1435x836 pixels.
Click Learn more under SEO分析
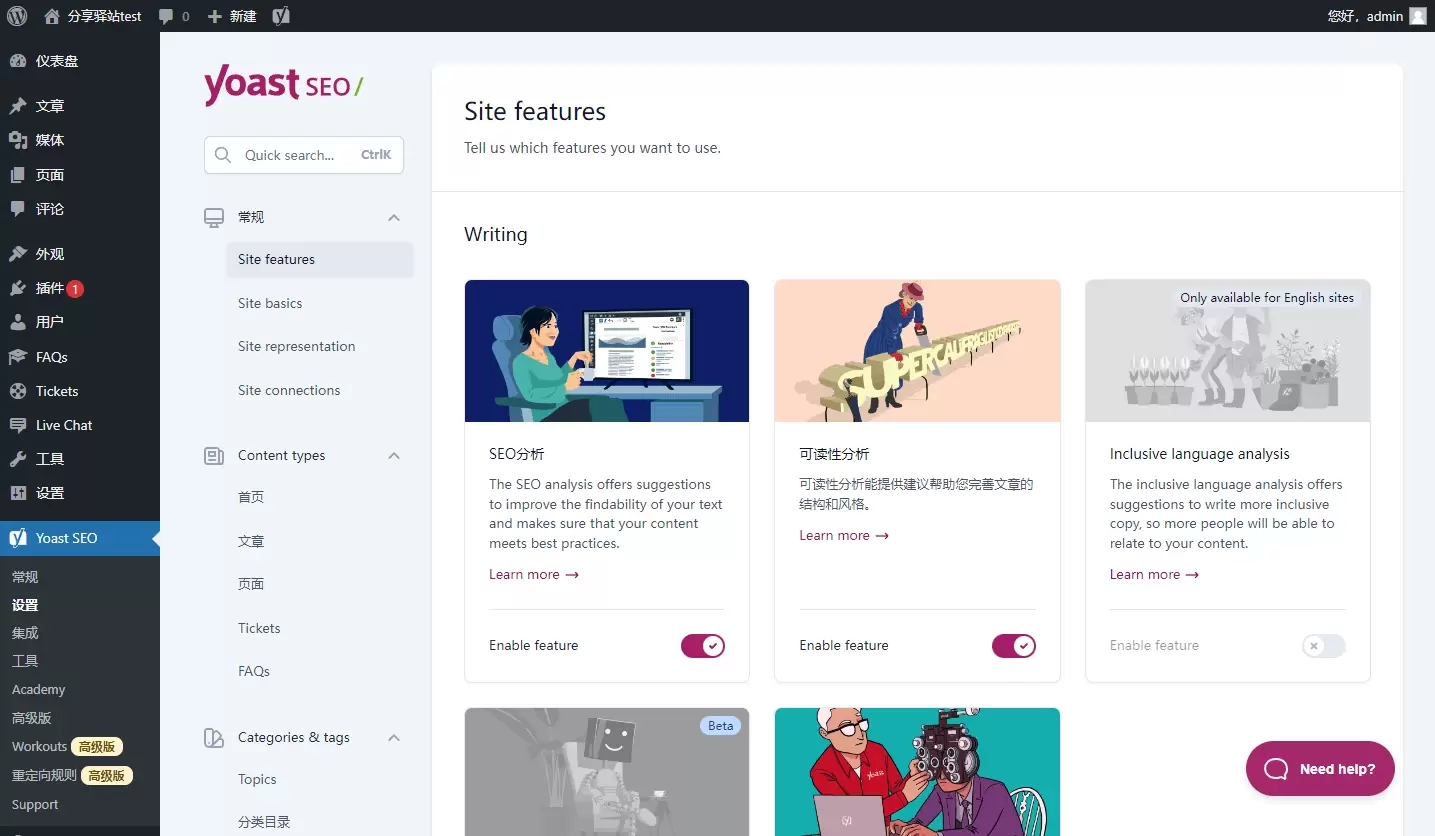(534, 575)
